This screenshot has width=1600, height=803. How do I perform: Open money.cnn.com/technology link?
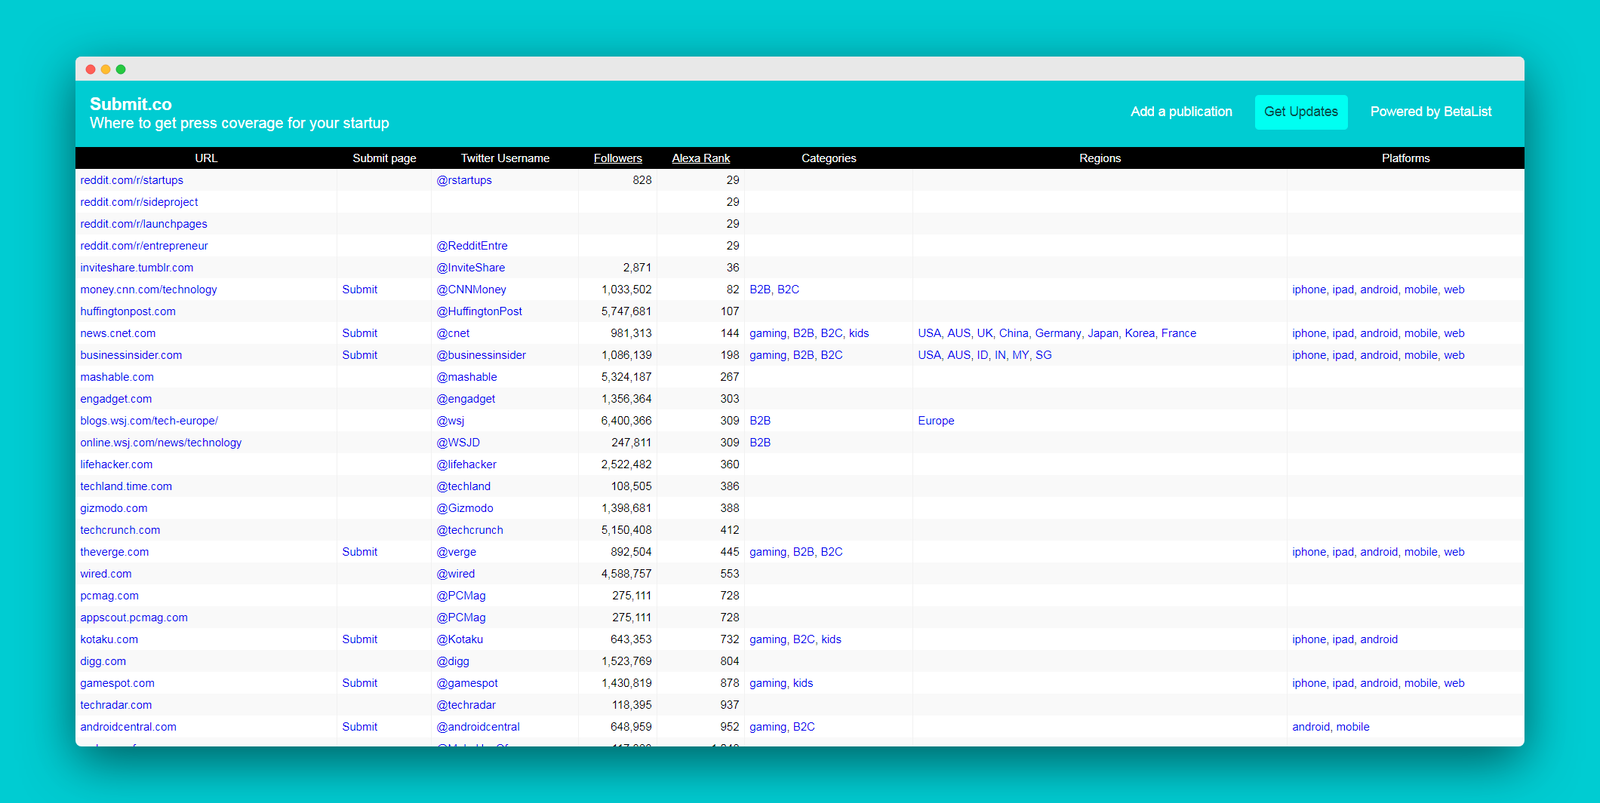point(149,290)
